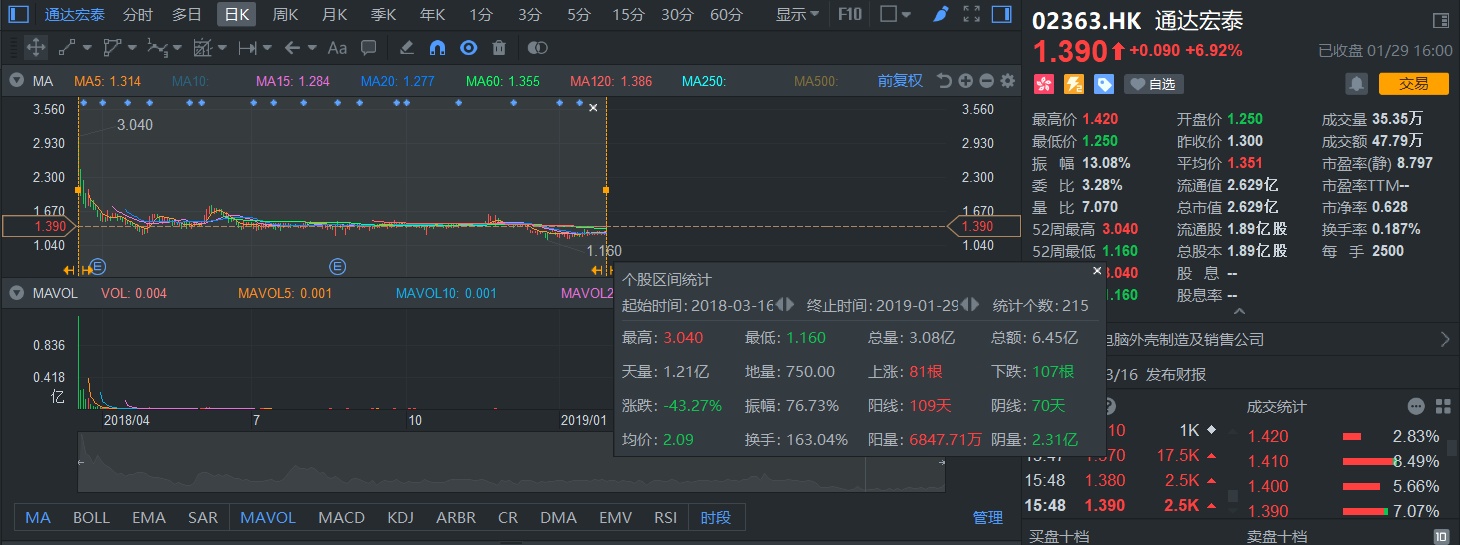Open the 前复权 adjustment dropdown

point(900,81)
